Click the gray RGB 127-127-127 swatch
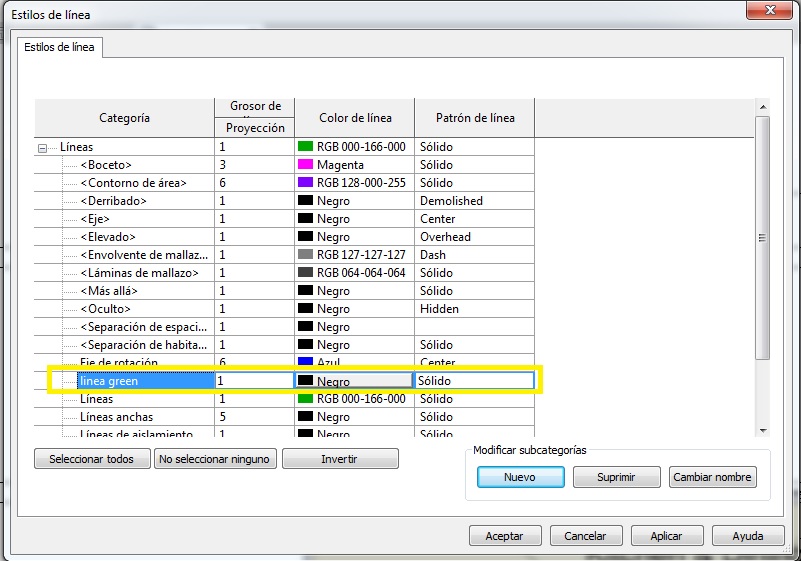This screenshot has height=561, width=801. (306, 255)
